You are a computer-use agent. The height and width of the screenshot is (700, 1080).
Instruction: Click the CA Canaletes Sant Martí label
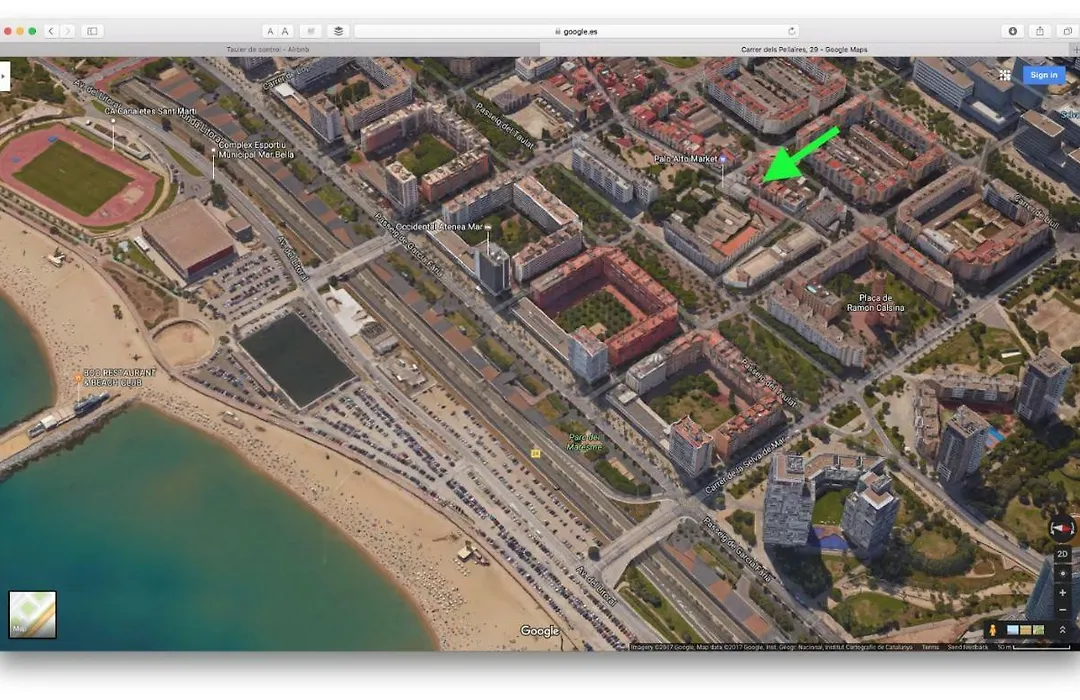point(150,111)
